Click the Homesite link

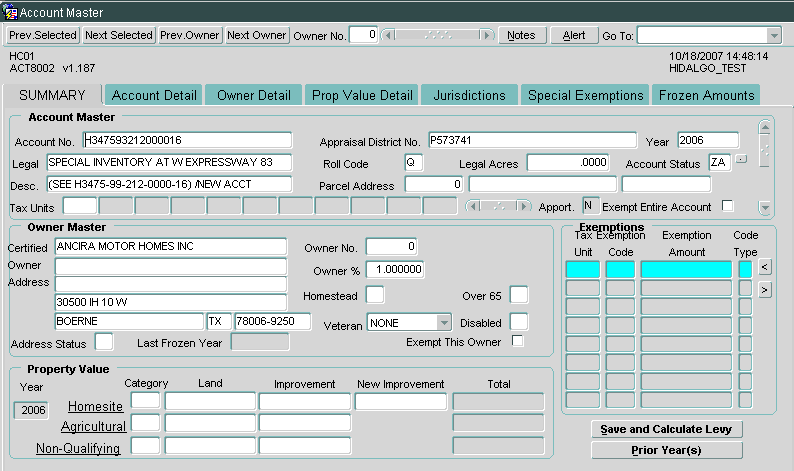click(x=95, y=407)
